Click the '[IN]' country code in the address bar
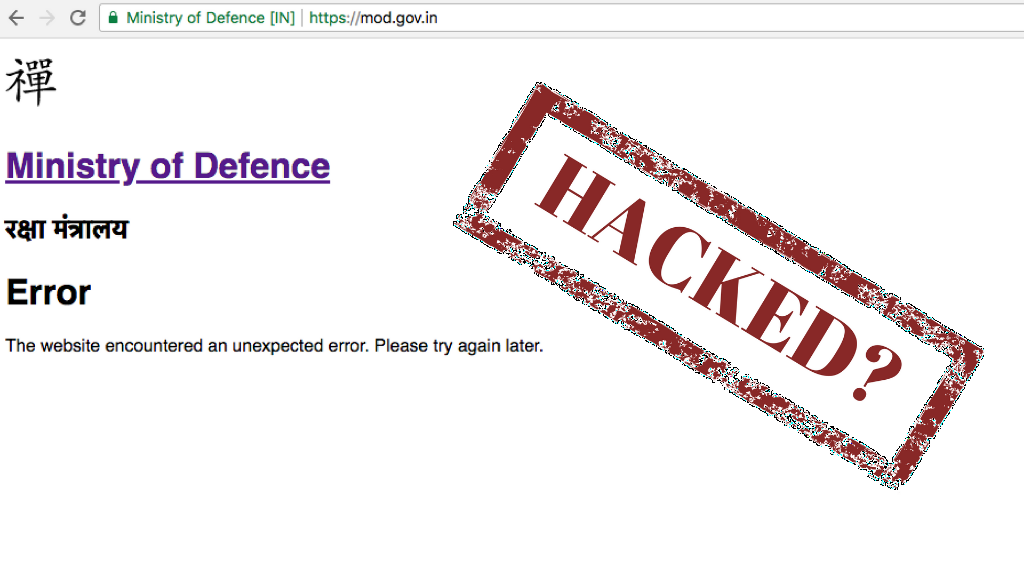Image resolution: width=1024 pixels, height=576 pixels. tap(282, 18)
